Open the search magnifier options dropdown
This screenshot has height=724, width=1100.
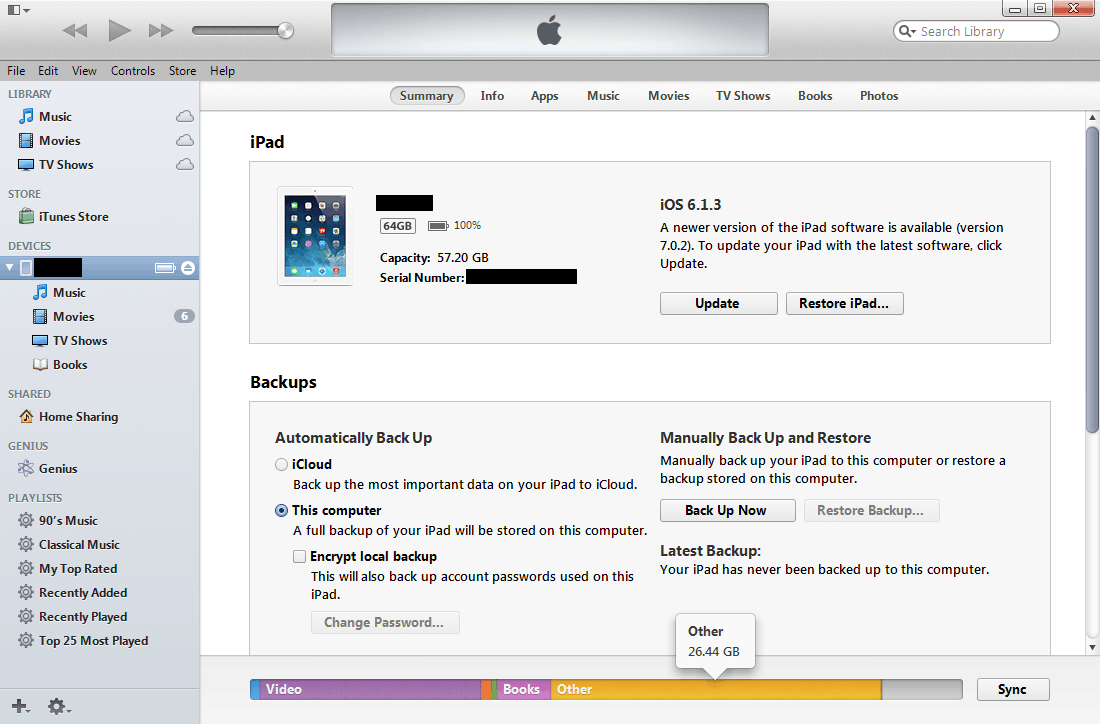coord(908,31)
